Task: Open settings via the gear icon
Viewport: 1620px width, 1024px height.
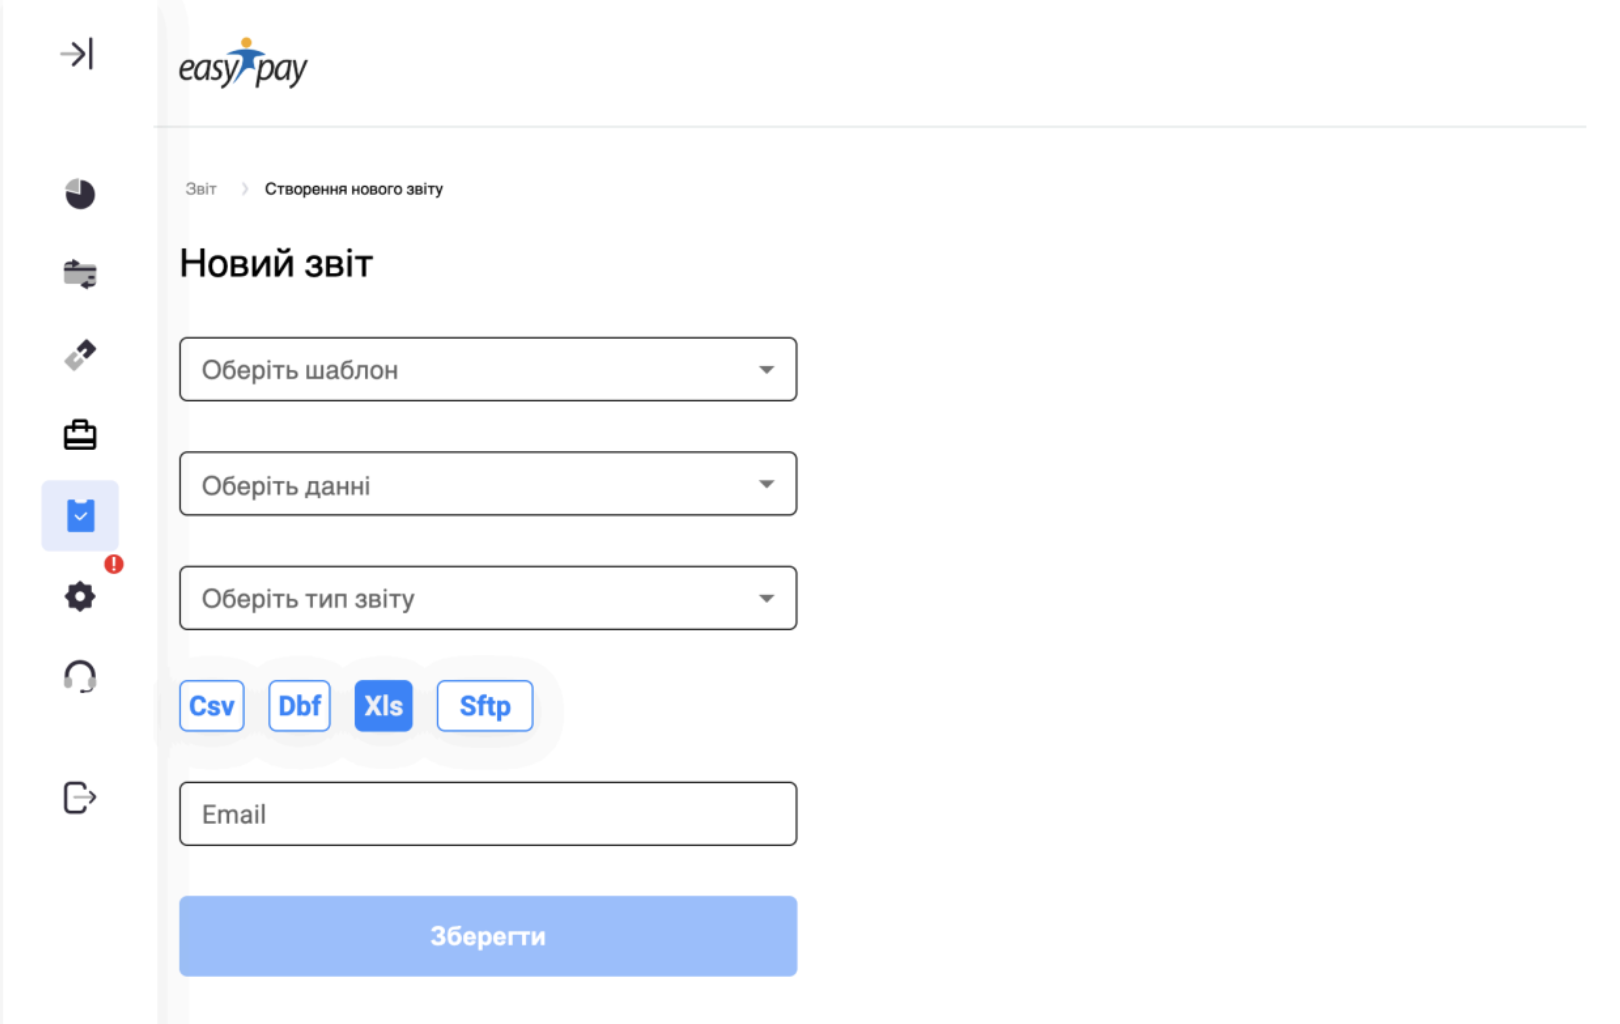Action: (x=80, y=597)
